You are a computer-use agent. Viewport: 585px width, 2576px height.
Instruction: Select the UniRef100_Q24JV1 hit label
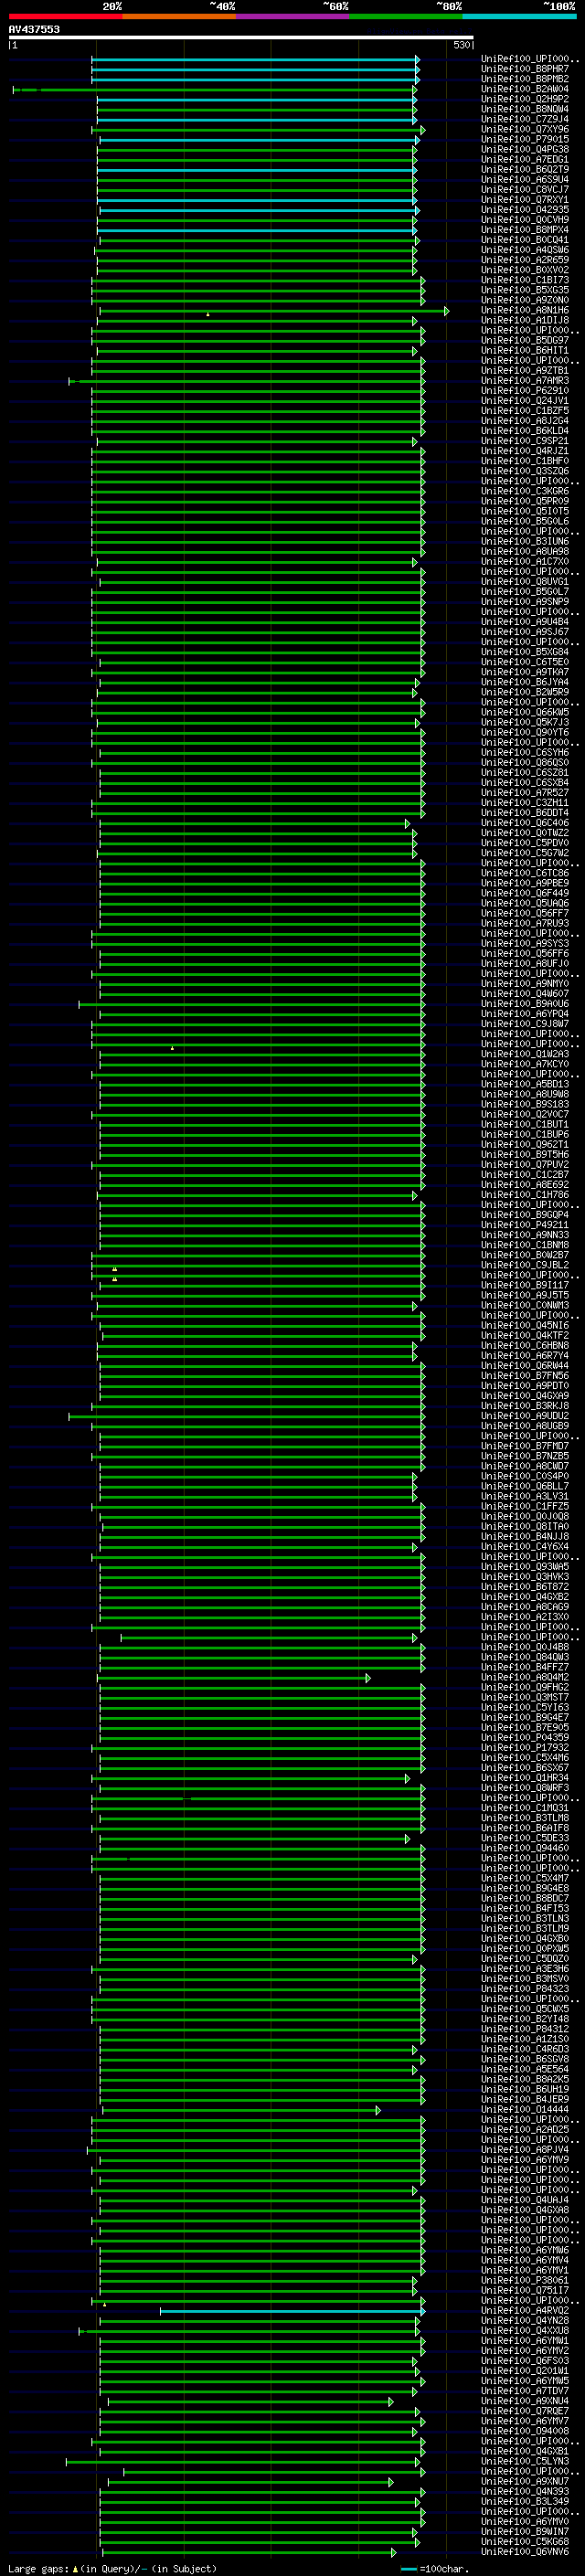click(x=525, y=401)
